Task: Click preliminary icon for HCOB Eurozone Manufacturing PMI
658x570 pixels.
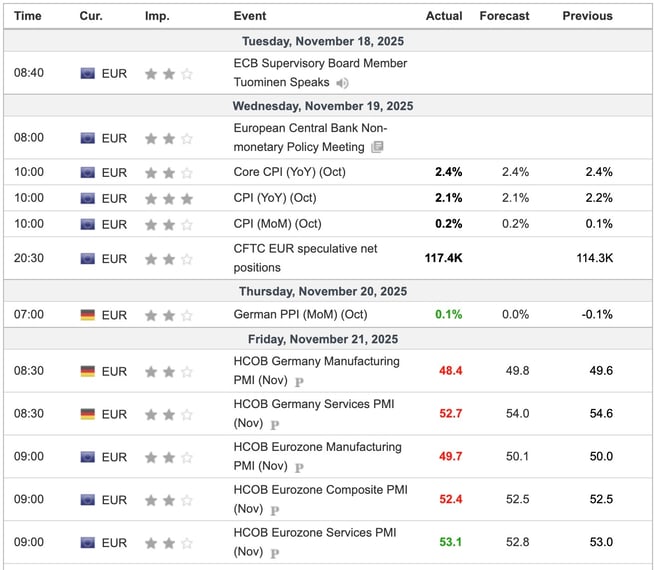Action: click(x=299, y=467)
